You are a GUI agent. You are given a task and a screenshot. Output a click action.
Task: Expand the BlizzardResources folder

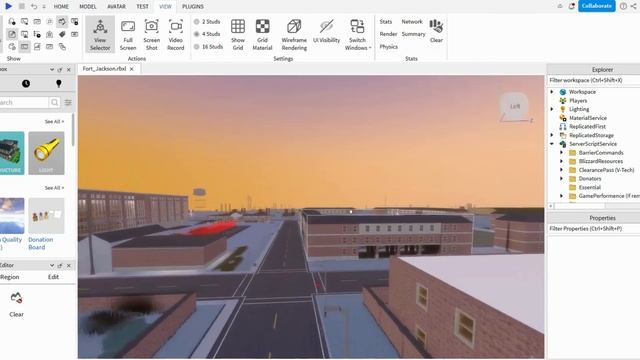coord(561,161)
